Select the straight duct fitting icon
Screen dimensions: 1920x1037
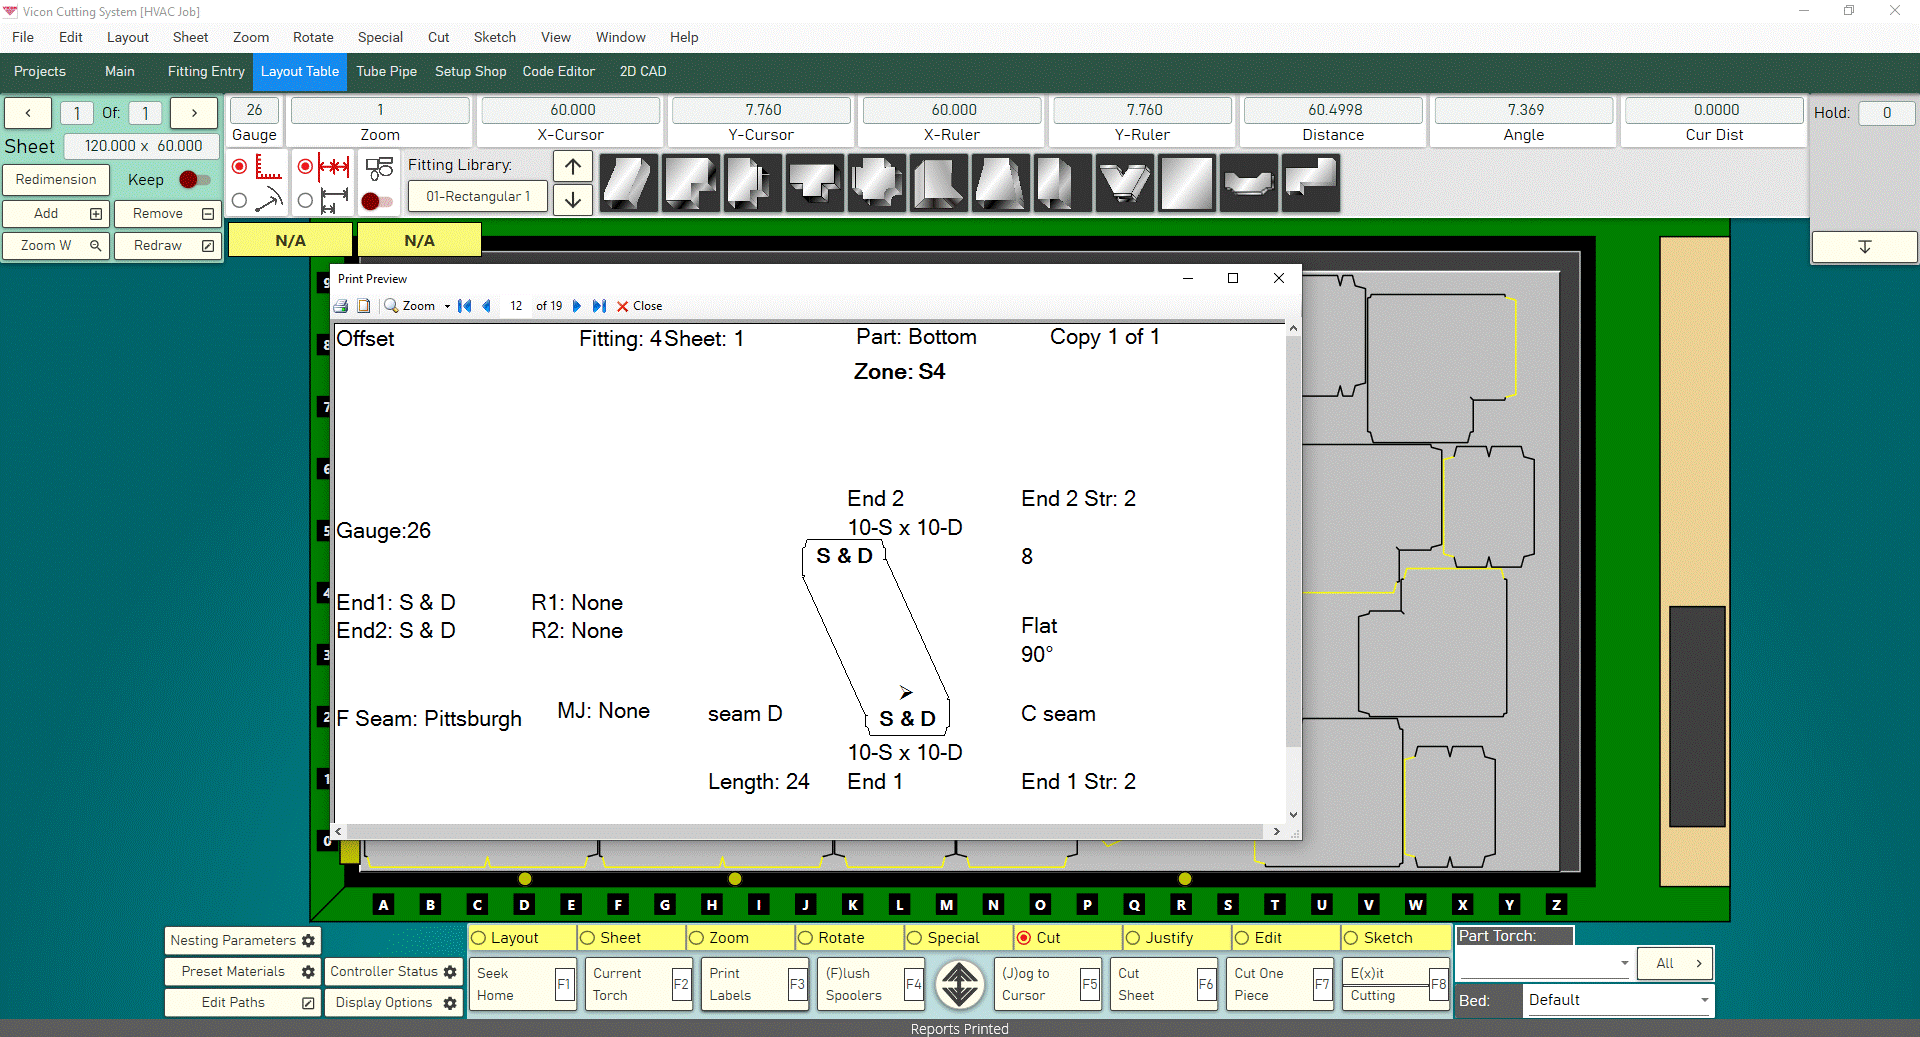(628, 184)
